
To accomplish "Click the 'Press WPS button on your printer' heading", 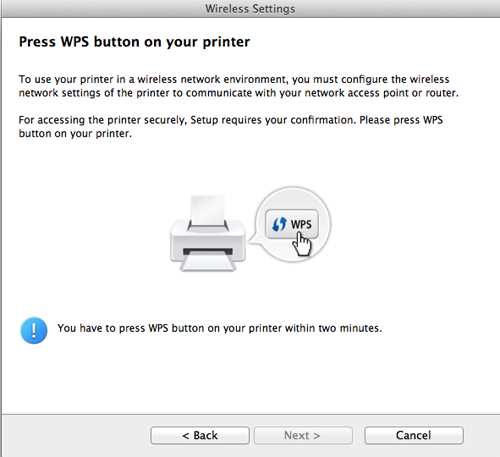I will pyautogui.click(x=134, y=42).
